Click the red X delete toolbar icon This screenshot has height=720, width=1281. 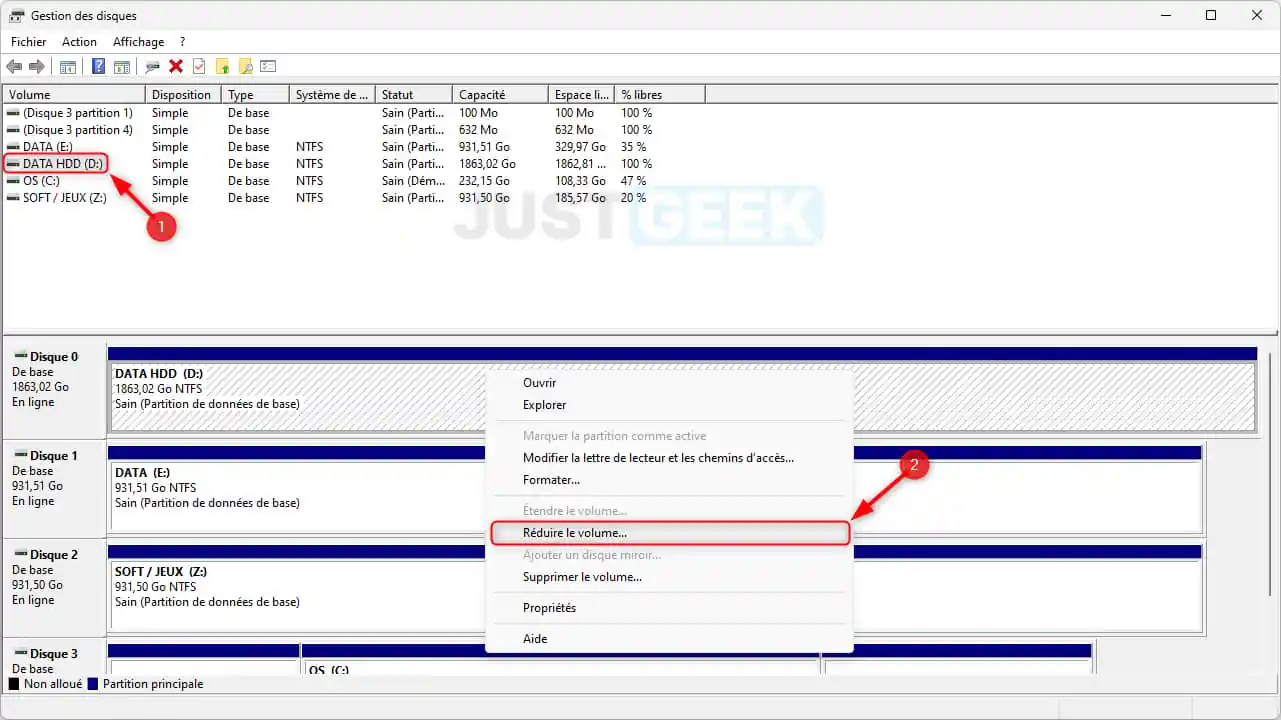(176, 67)
